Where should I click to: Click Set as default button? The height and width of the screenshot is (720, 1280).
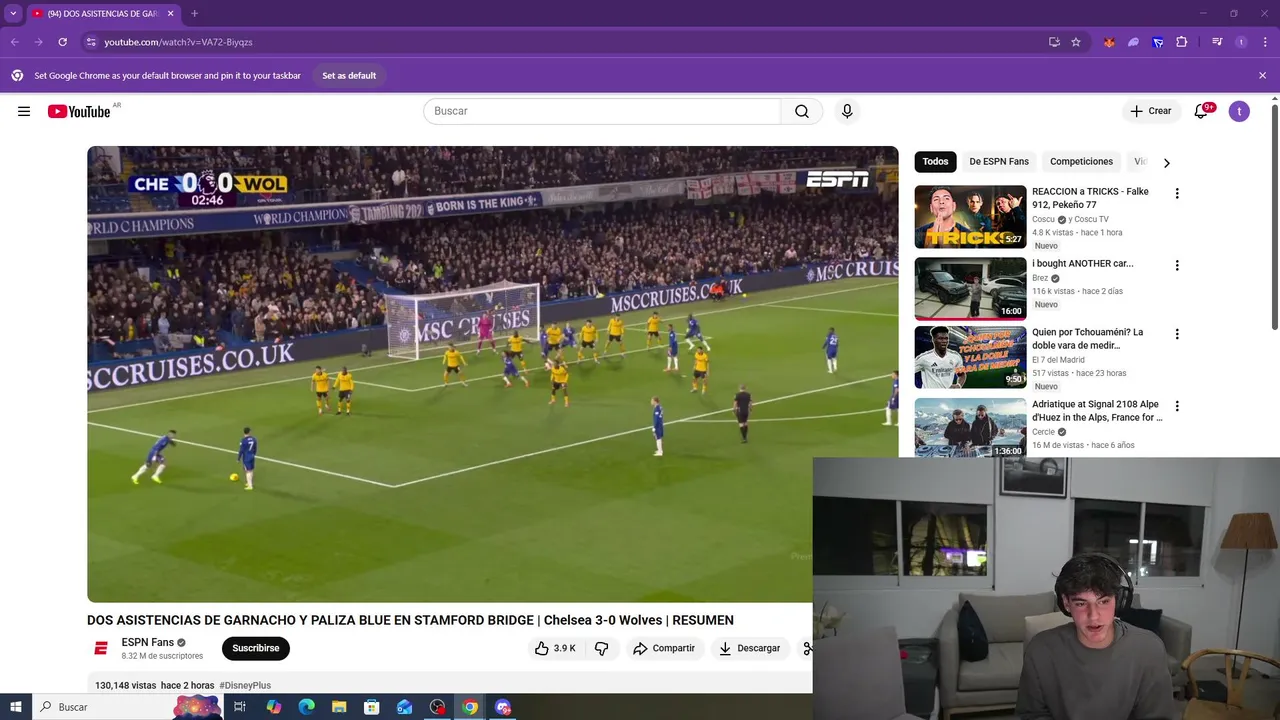click(349, 75)
